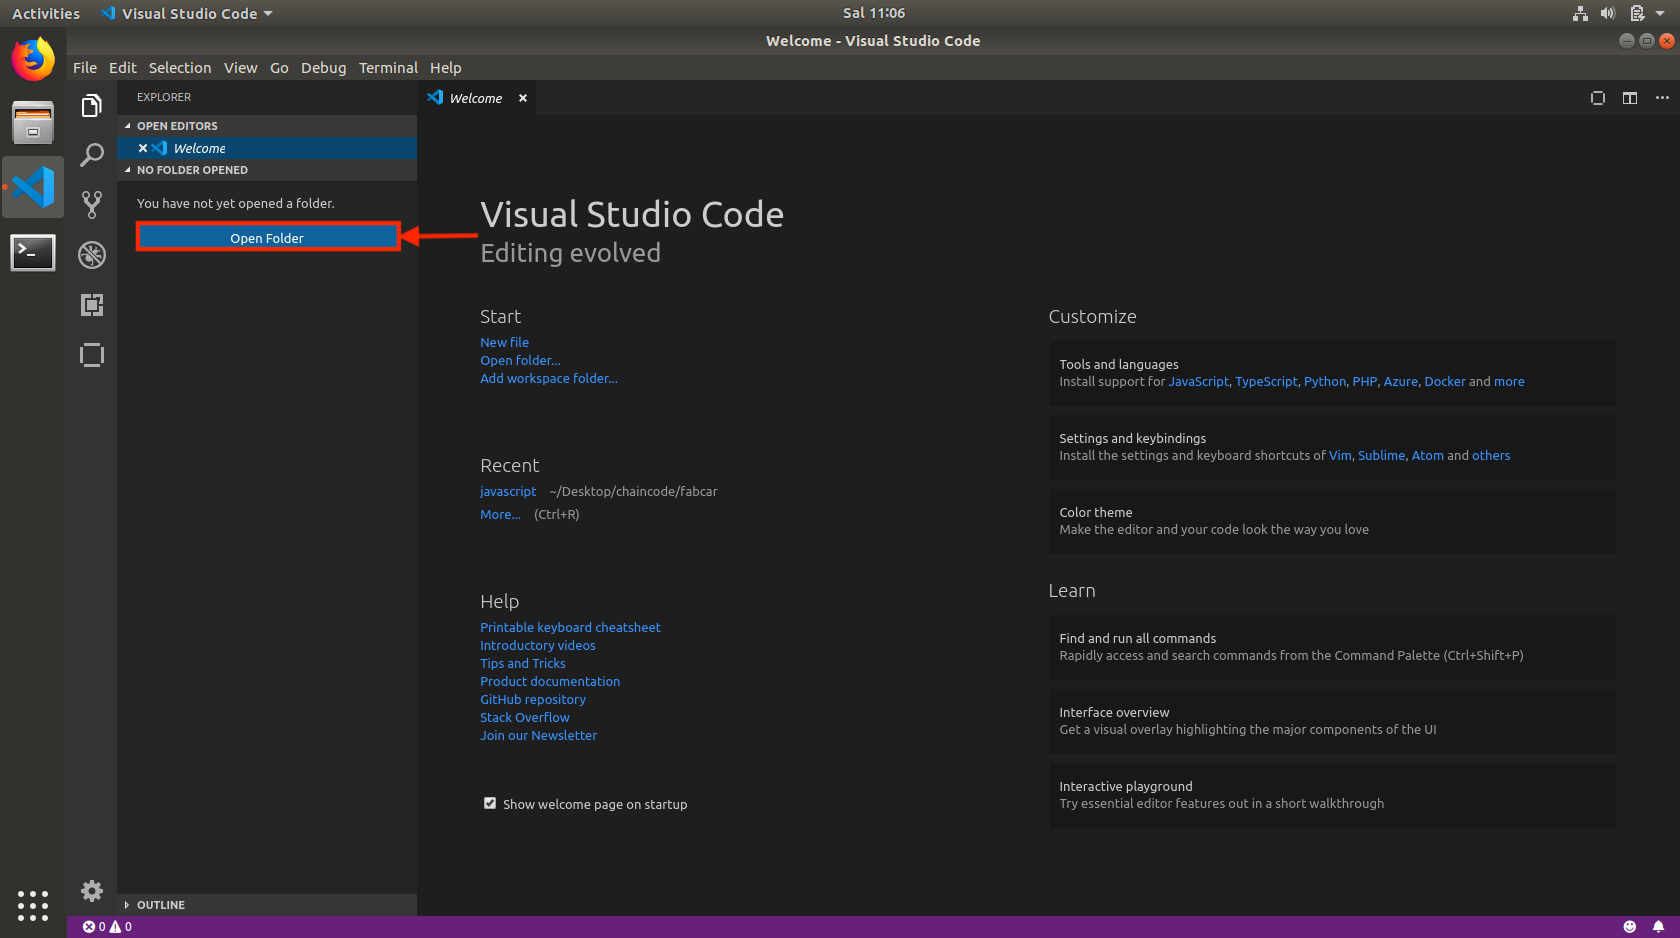This screenshot has height=938, width=1680.
Task: Open the Edit menu
Action: (123, 68)
